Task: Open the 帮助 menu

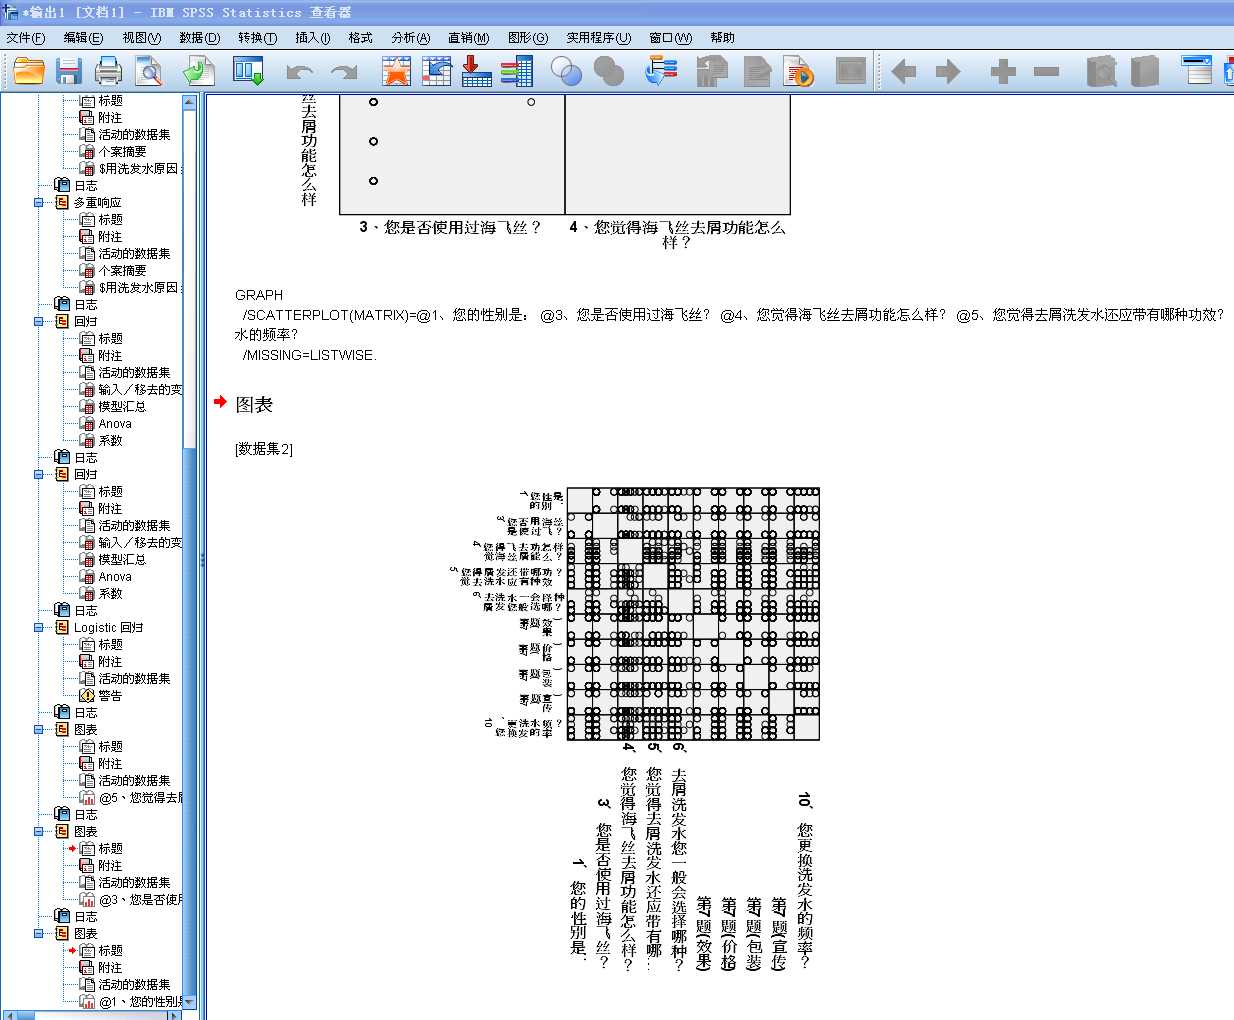Action: click(722, 38)
